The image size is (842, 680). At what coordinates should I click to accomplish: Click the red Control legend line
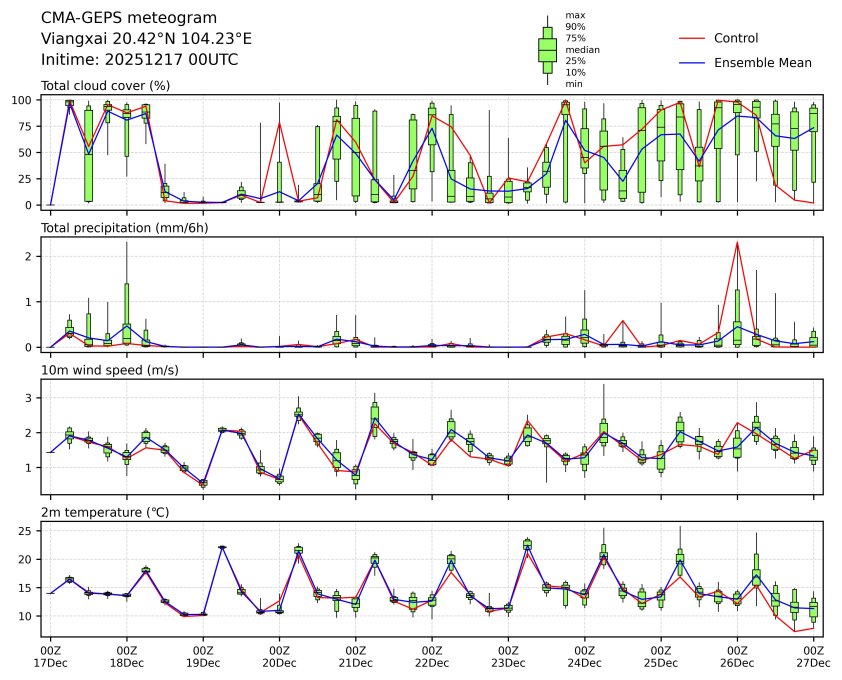(692, 39)
